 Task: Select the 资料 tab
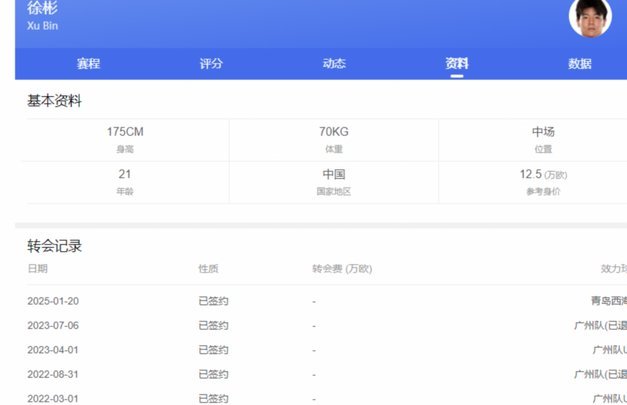(457, 64)
